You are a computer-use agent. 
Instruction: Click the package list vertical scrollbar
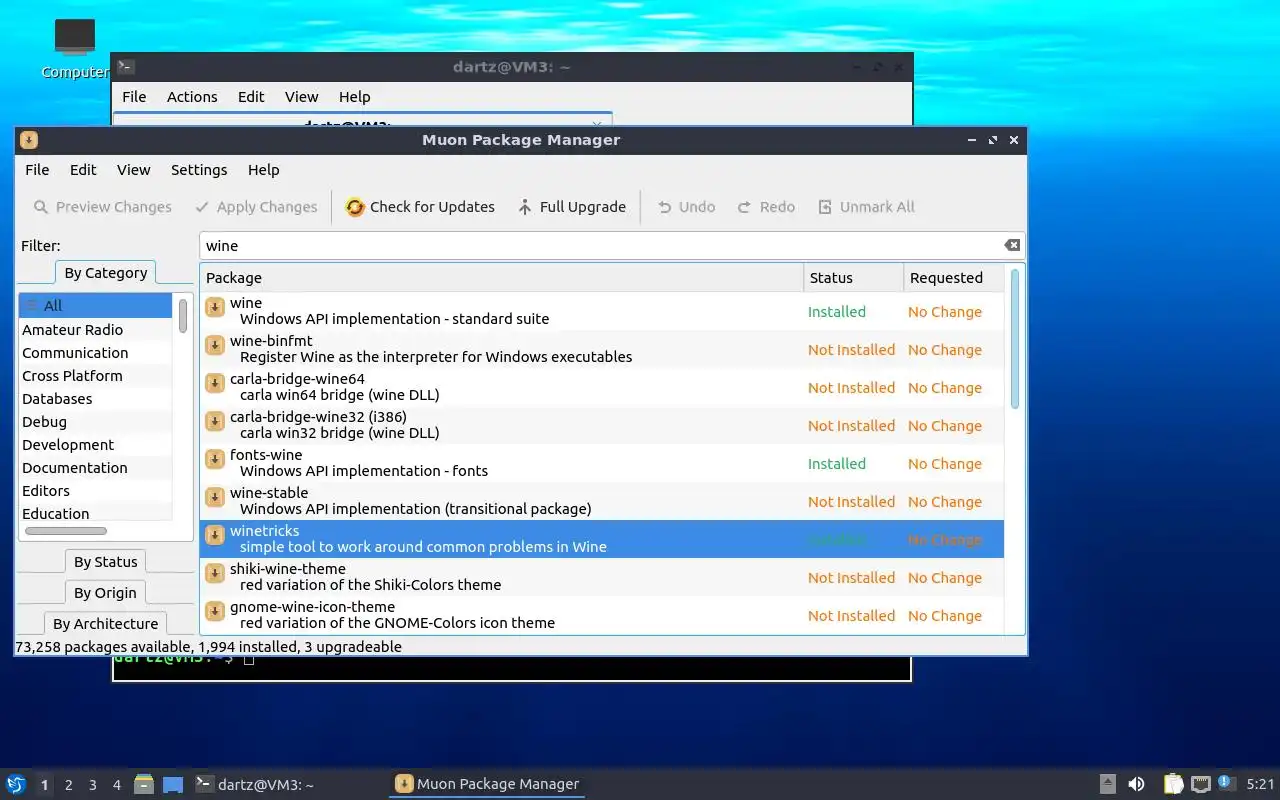[x=1015, y=340]
